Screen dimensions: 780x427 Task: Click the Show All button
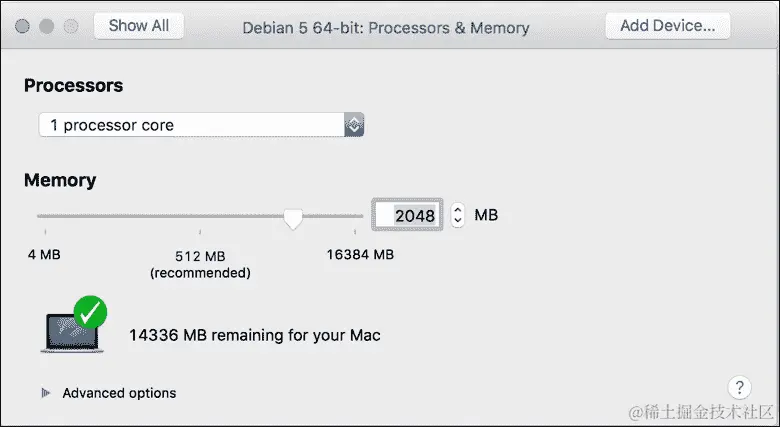pos(139,25)
